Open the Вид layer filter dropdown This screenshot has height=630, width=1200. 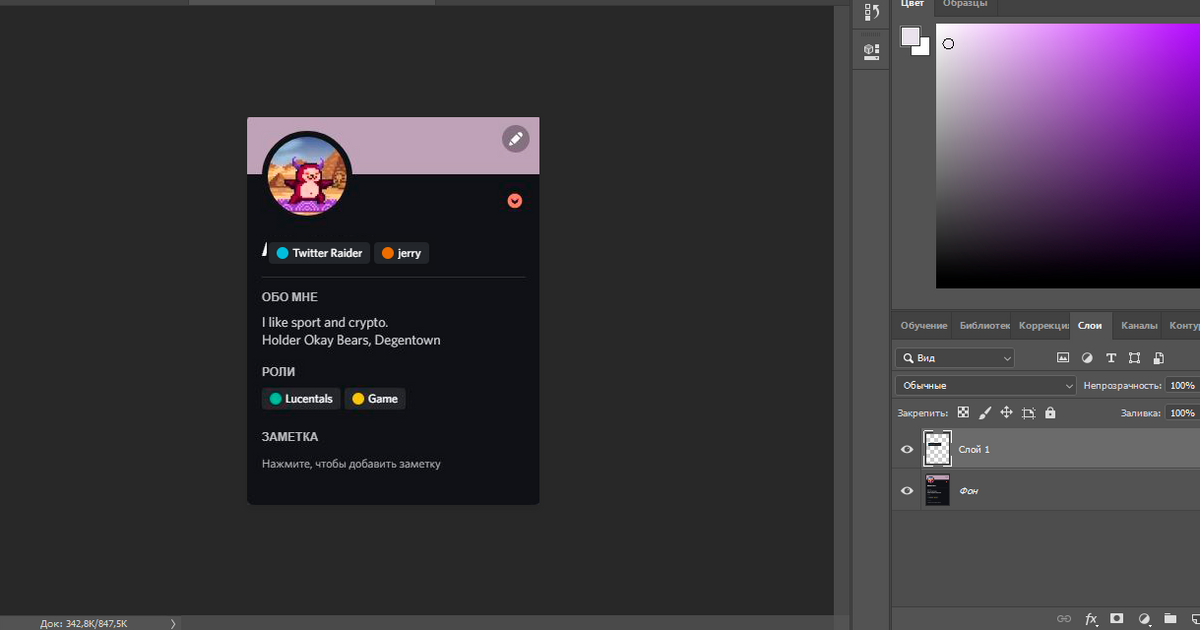pyautogui.click(x=955, y=358)
